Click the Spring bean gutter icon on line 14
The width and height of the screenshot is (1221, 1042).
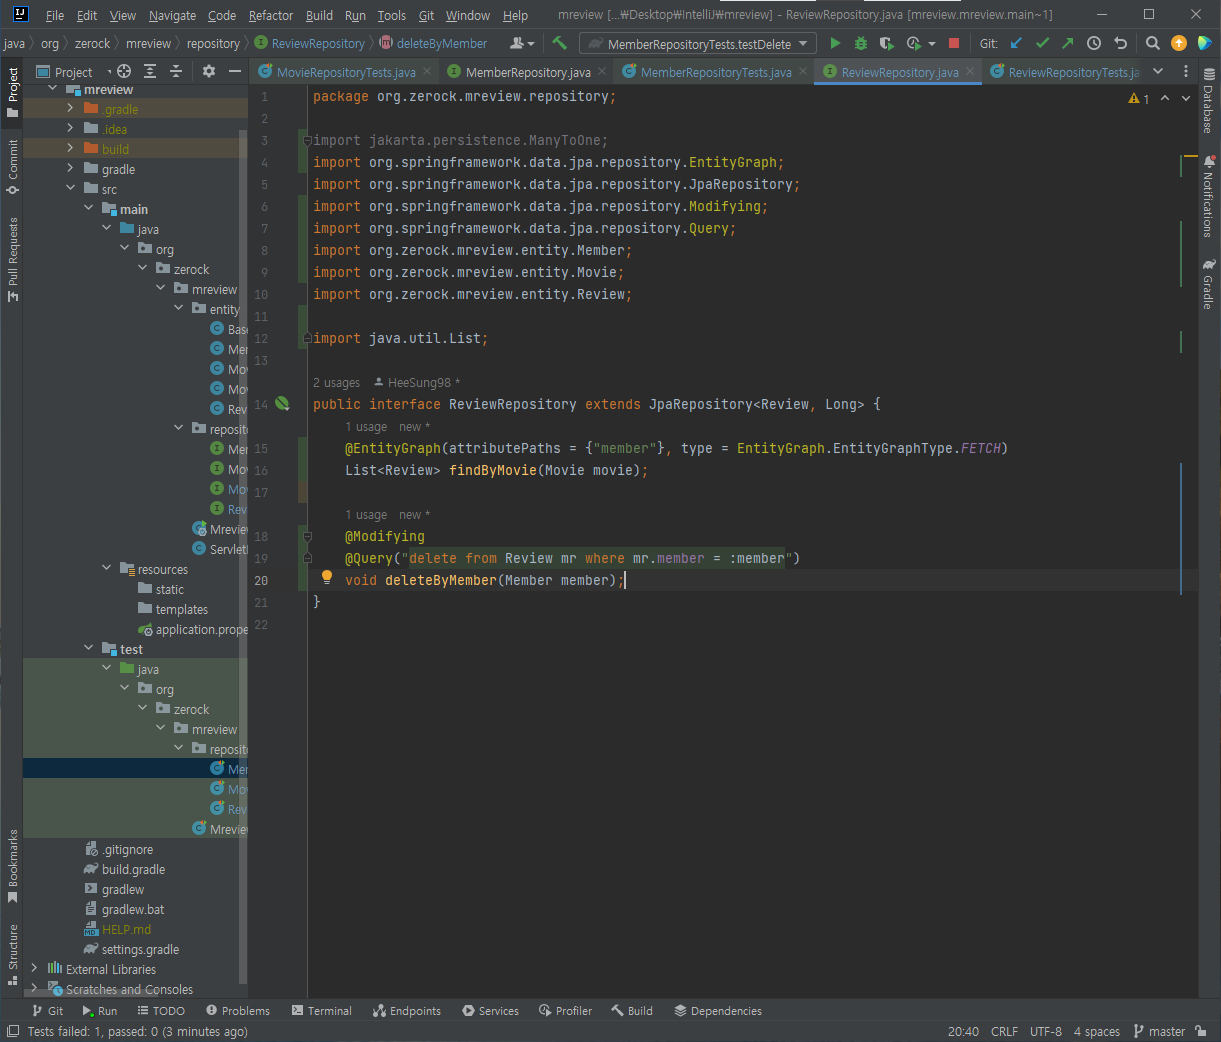click(282, 404)
